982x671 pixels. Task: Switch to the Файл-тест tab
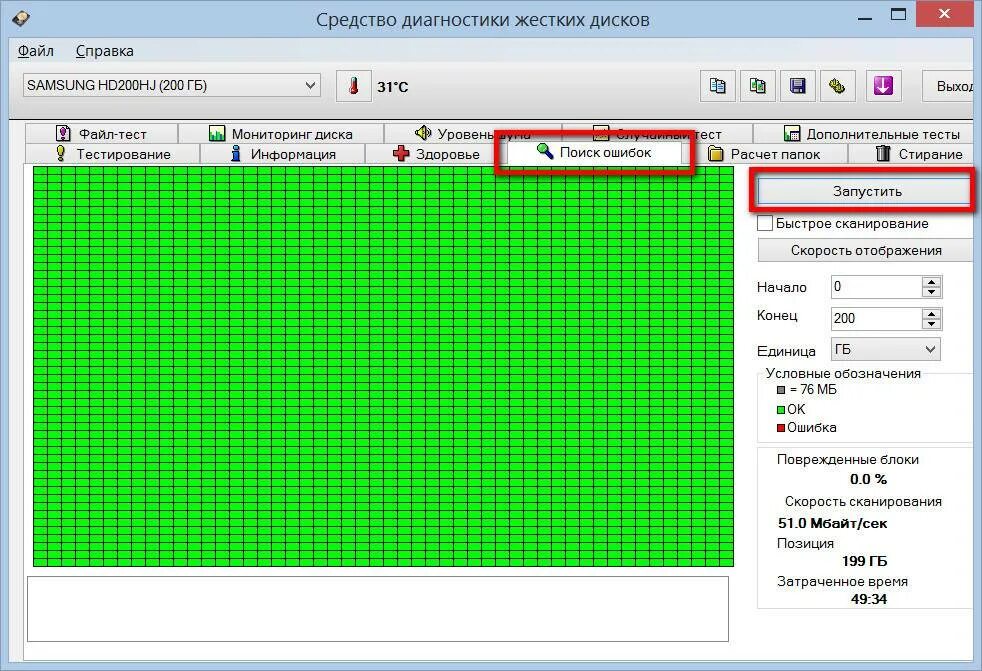101,133
